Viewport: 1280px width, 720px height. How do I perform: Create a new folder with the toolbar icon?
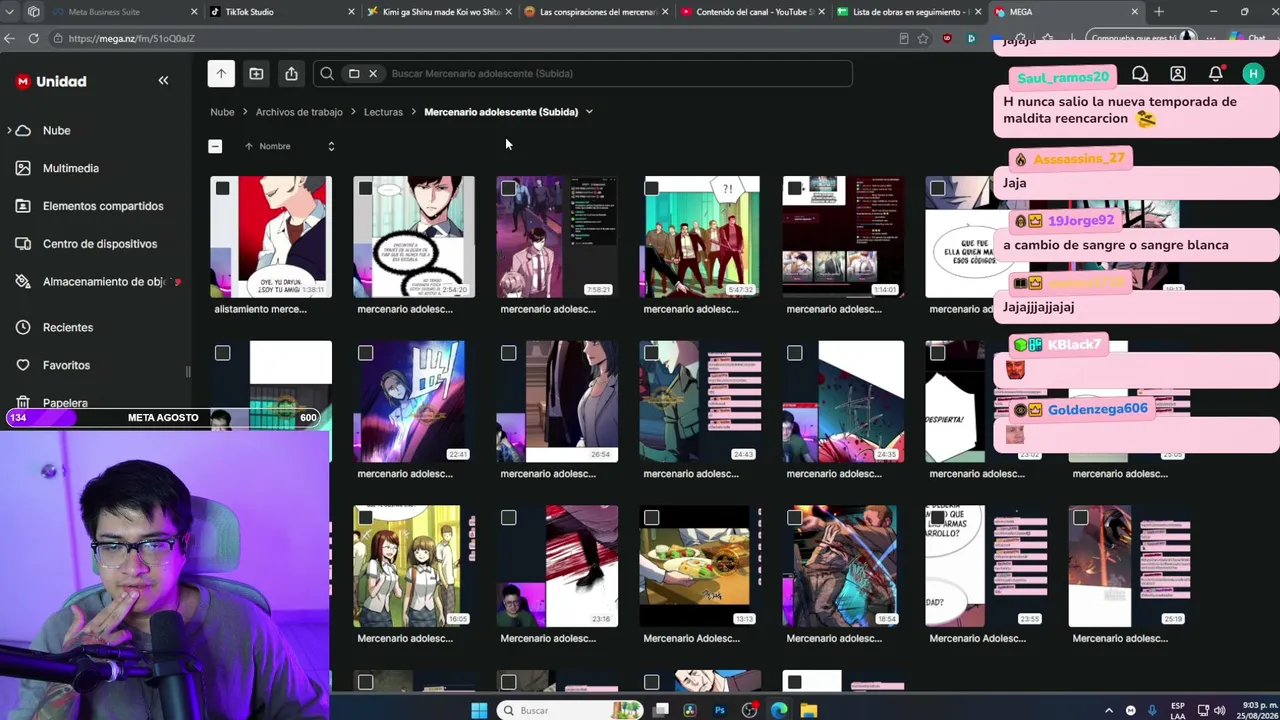click(x=256, y=73)
